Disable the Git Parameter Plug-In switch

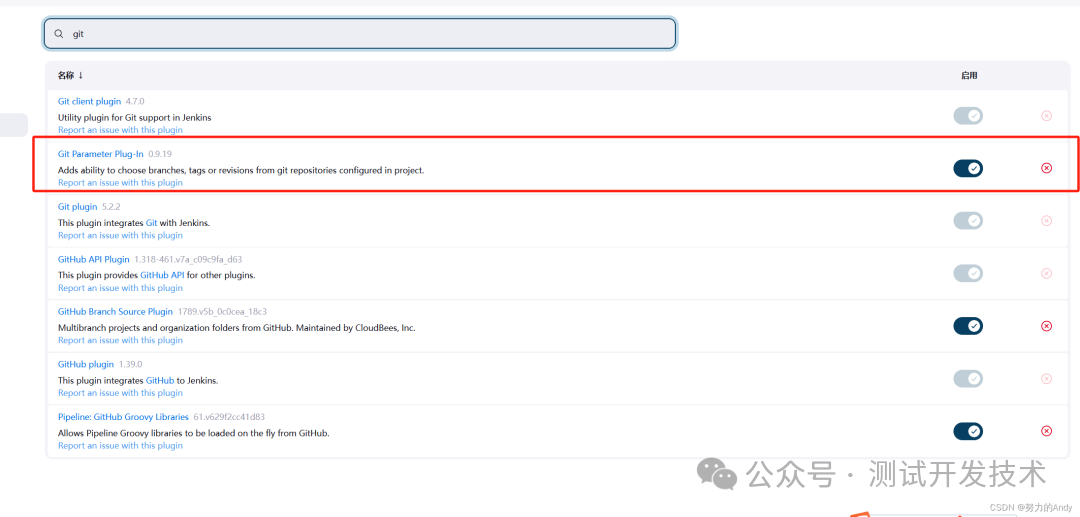(x=968, y=168)
